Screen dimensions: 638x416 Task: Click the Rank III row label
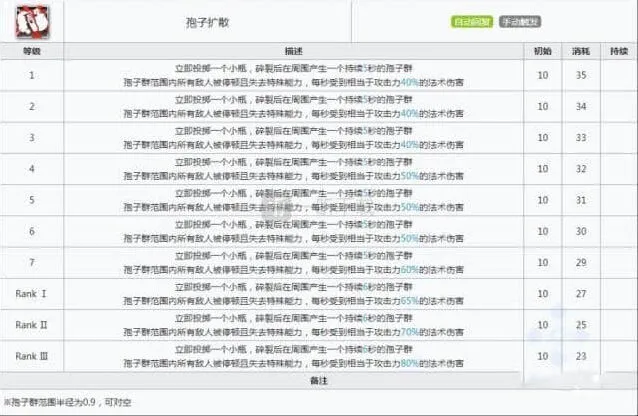pyautogui.click(x=31, y=356)
